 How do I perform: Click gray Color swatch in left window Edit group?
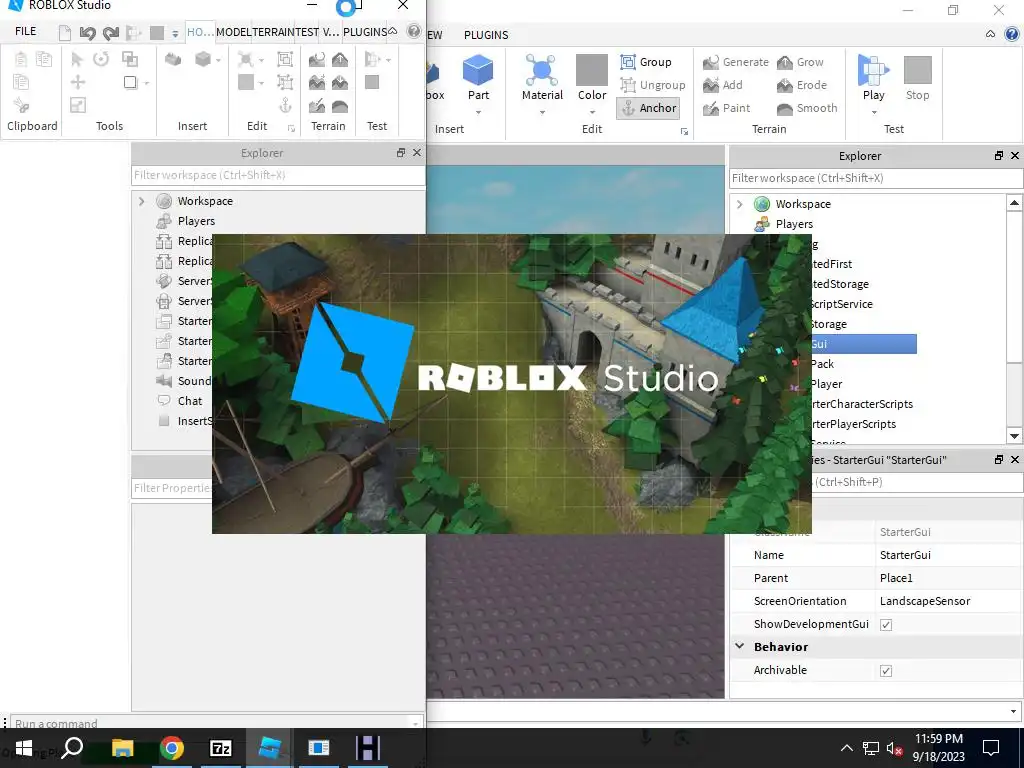(x=246, y=82)
